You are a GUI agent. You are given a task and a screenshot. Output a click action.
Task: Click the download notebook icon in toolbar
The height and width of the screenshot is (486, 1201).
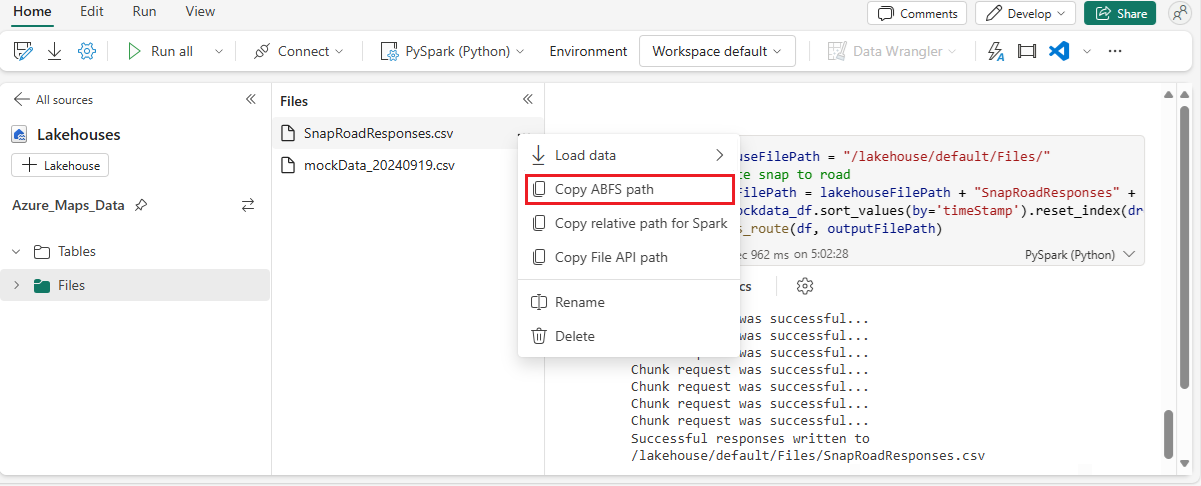pyautogui.click(x=55, y=51)
